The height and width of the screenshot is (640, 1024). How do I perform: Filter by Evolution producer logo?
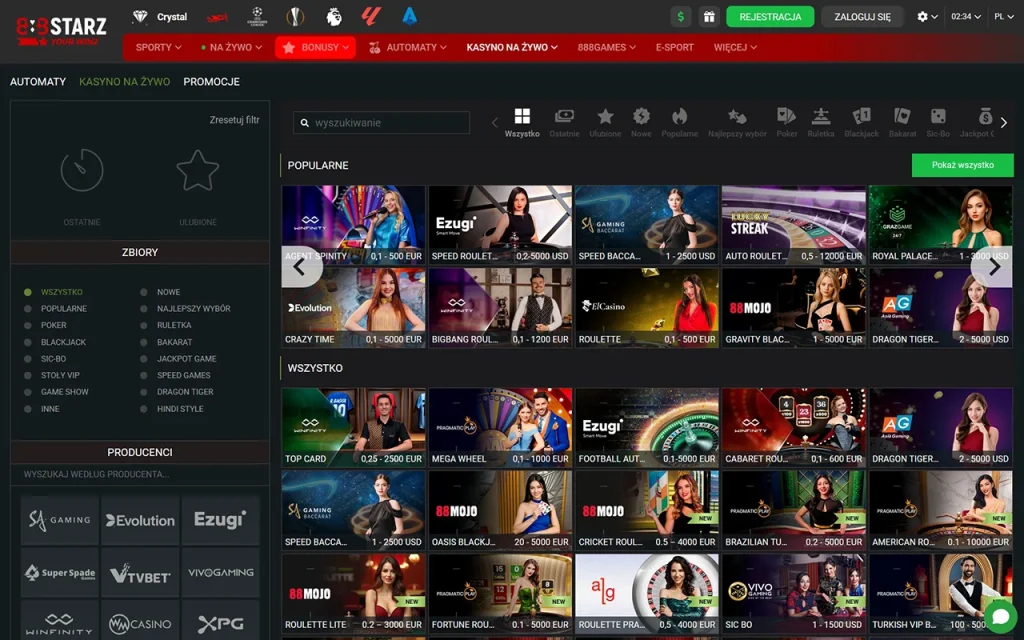140,520
